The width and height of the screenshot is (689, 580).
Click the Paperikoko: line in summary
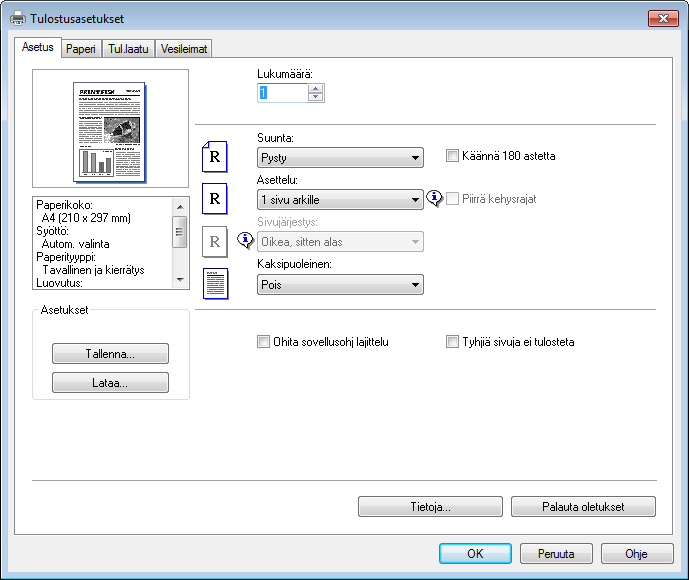pos(64,205)
